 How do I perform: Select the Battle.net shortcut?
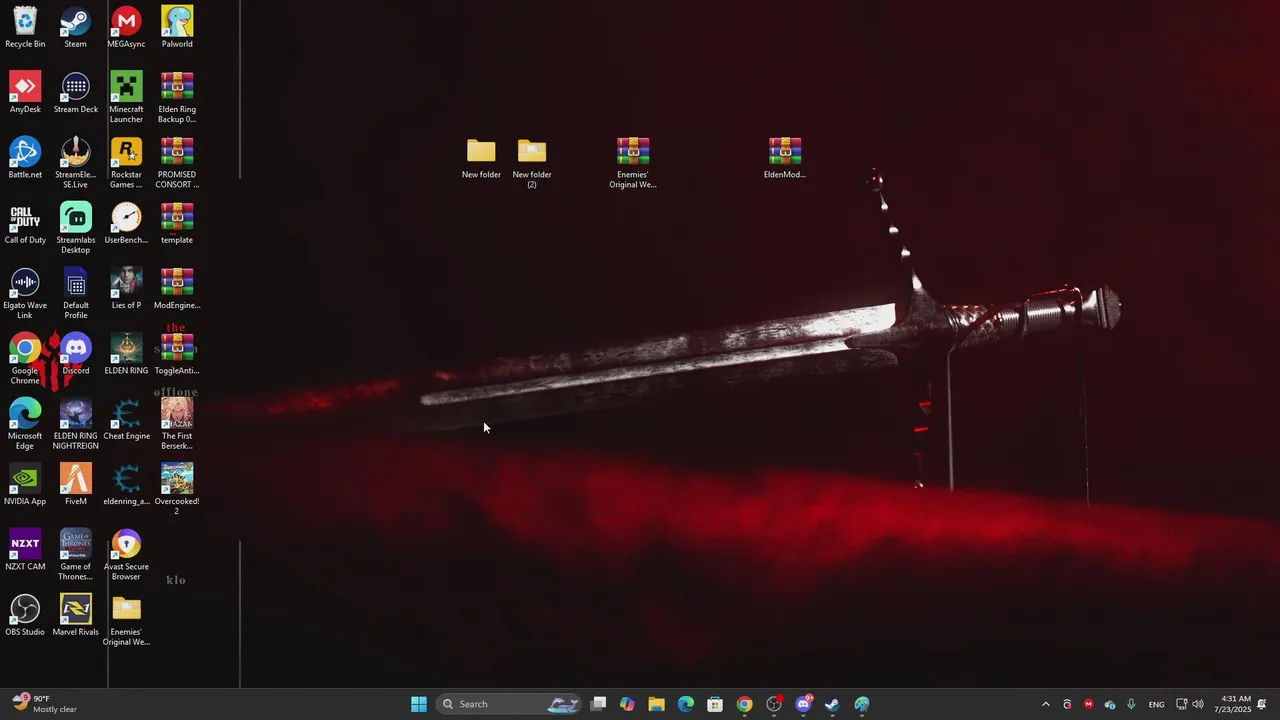pos(25,158)
